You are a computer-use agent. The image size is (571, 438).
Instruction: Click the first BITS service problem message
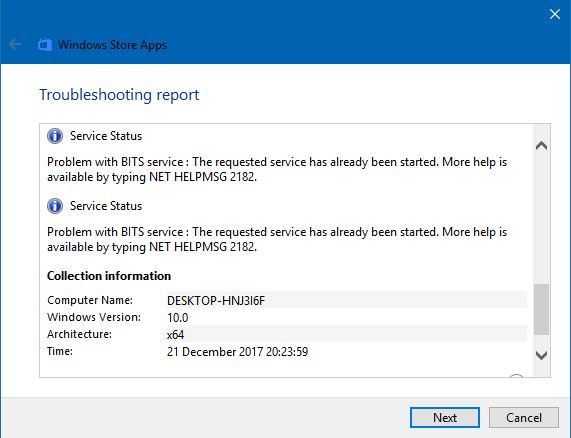click(x=277, y=169)
